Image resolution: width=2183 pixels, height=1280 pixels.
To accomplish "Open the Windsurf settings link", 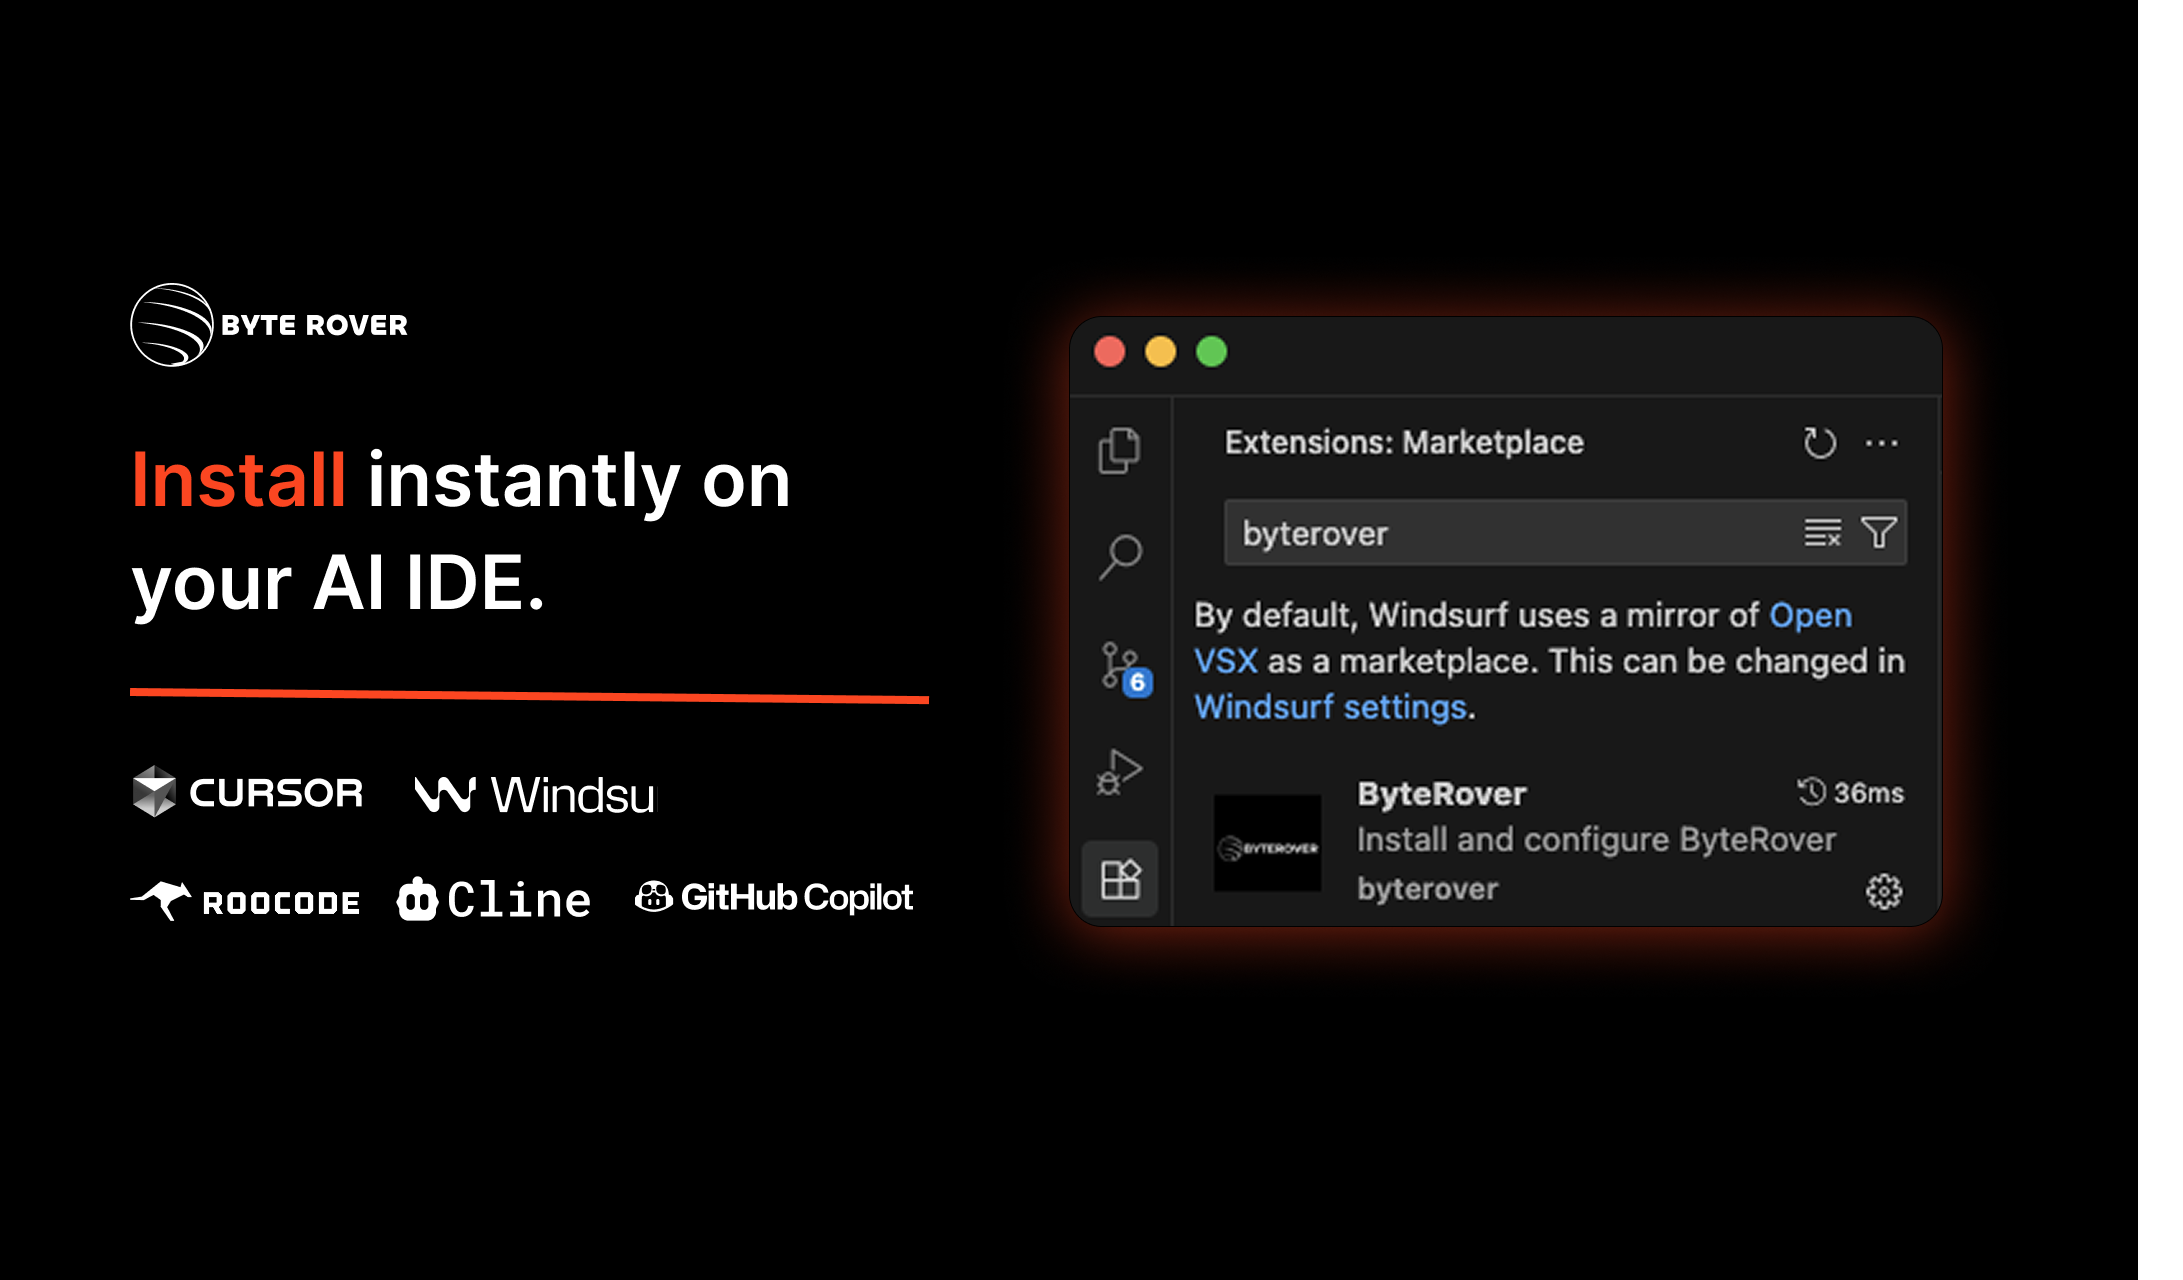I will tap(1331, 708).
